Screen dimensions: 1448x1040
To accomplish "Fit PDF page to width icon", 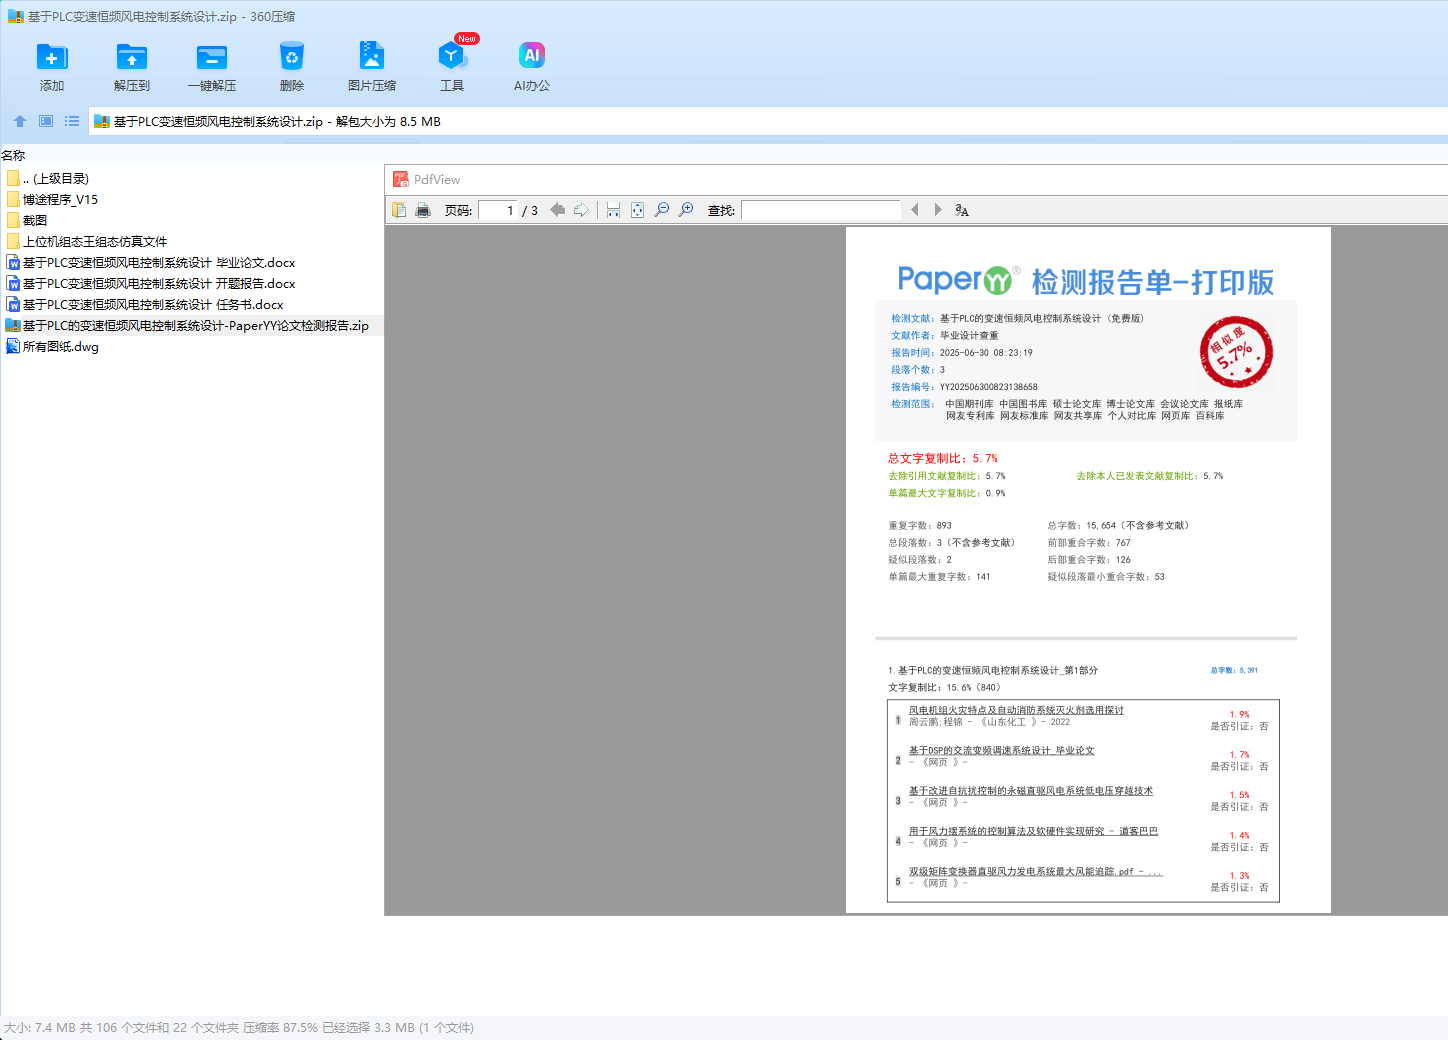I will pyautogui.click(x=613, y=210).
